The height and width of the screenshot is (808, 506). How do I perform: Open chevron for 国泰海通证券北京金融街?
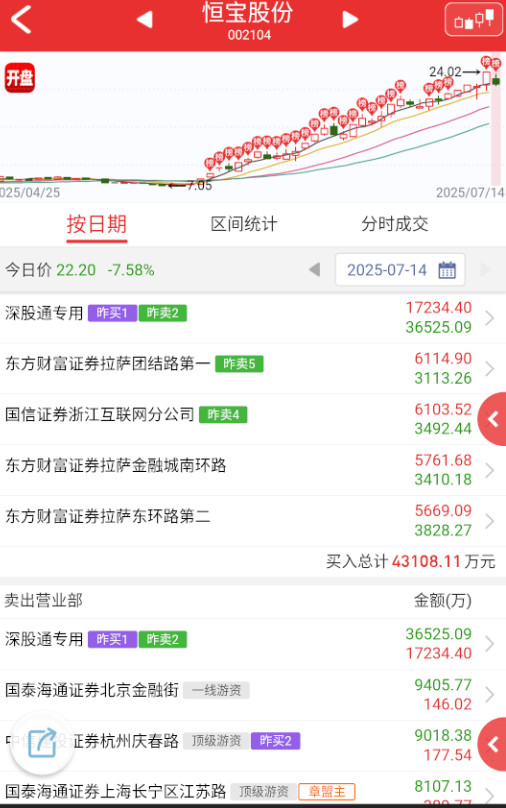coord(490,695)
